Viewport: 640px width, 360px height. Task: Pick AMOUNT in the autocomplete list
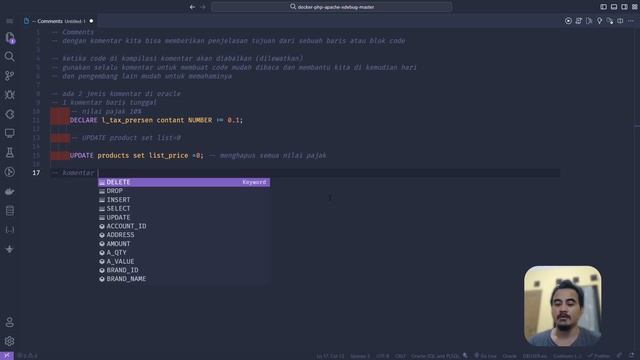[184, 244]
